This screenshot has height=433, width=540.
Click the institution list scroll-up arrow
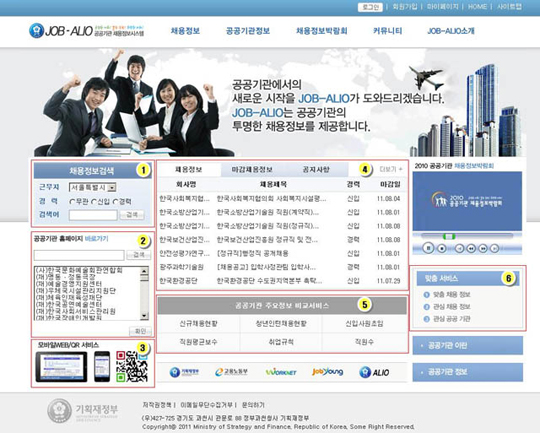(144, 271)
